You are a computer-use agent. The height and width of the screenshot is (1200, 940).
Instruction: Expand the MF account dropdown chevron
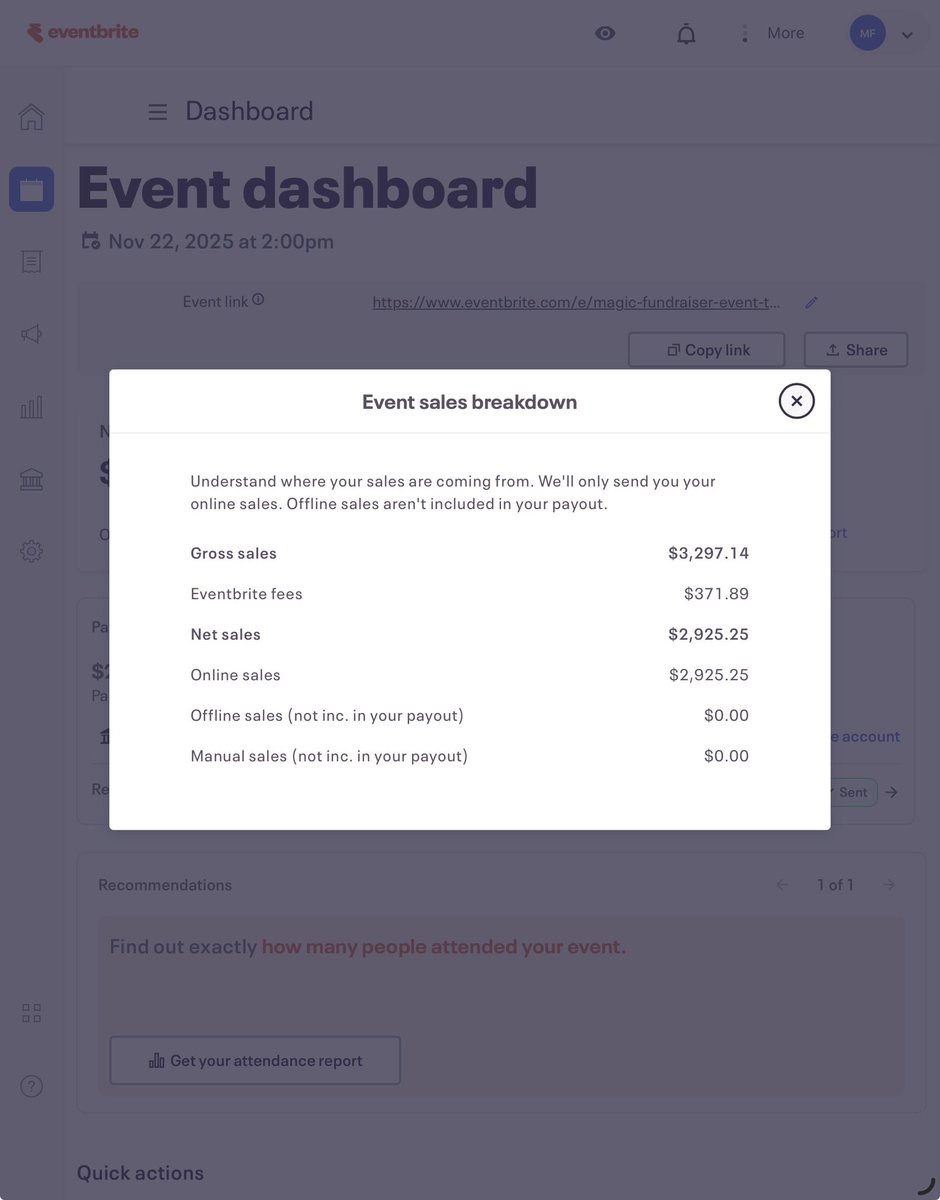coord(907,35)
